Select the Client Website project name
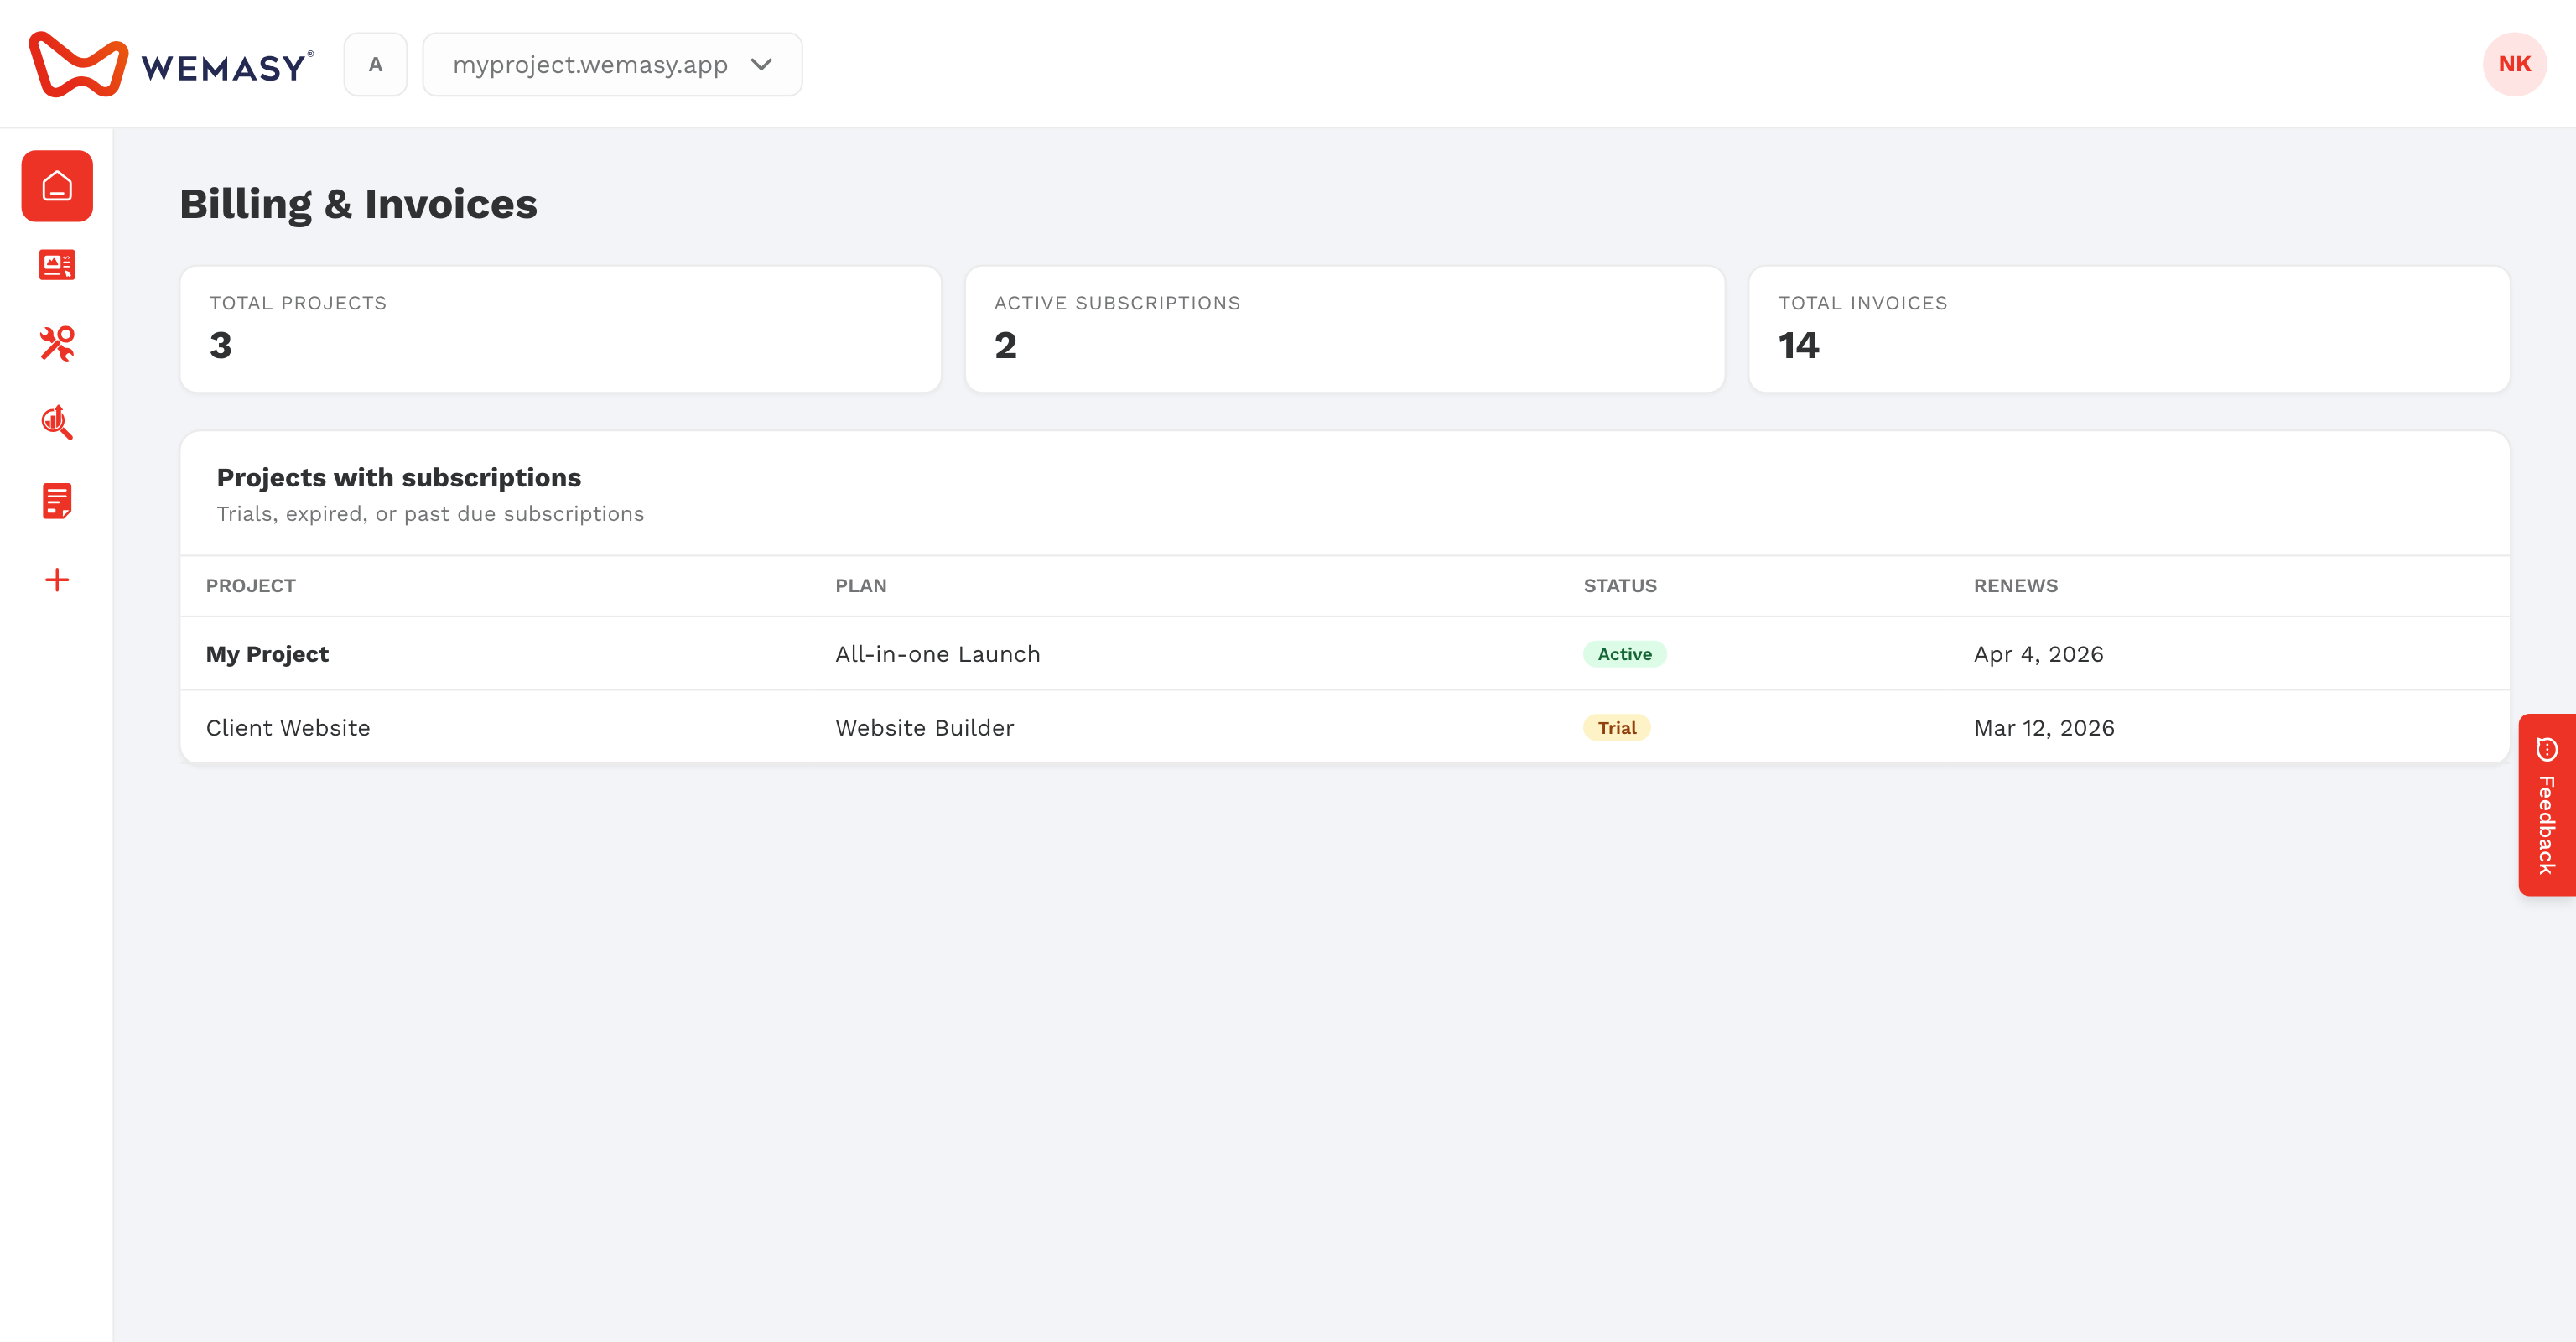 click(x=288, y=728)
